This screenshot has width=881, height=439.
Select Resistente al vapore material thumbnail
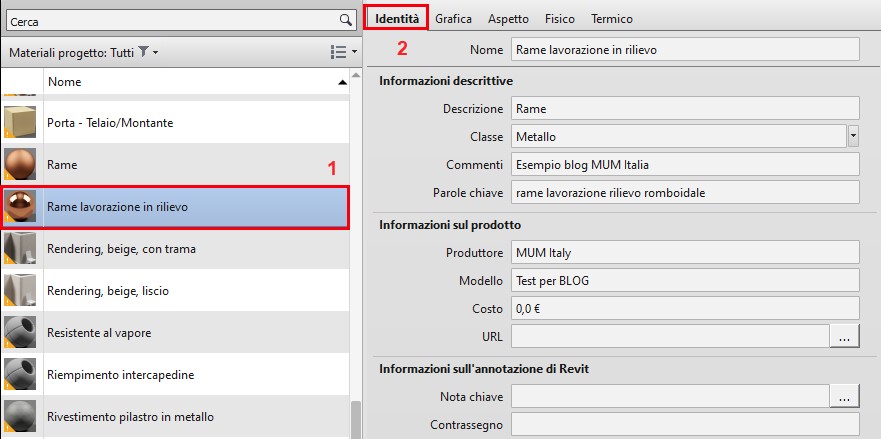(20, 332)
